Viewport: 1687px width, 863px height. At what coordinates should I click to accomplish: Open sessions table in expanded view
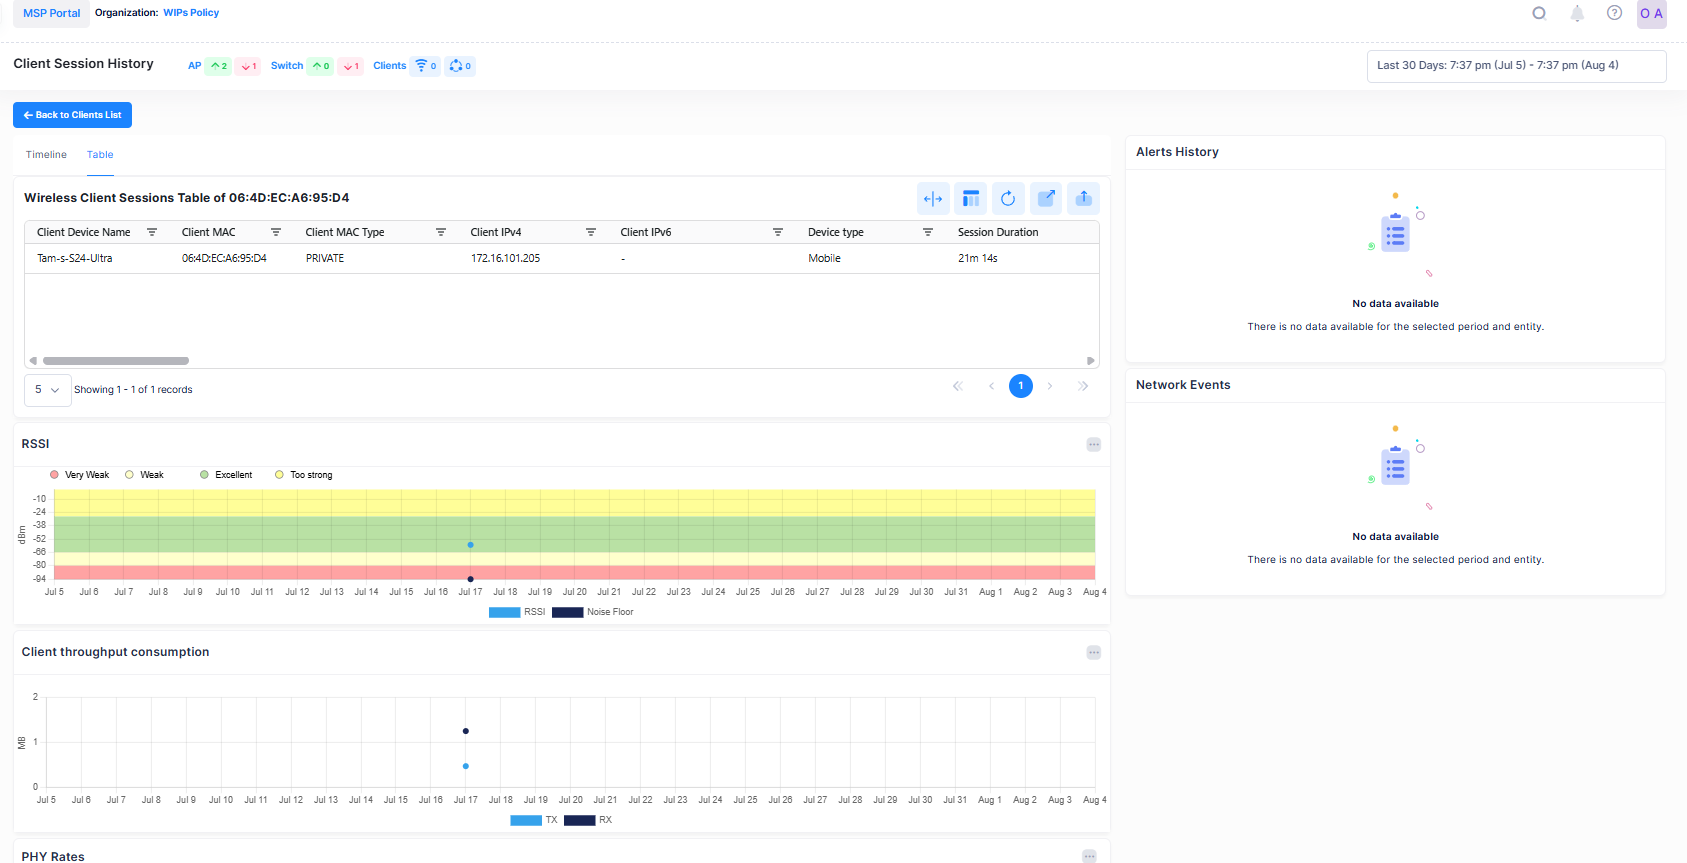click(1046, 199)
